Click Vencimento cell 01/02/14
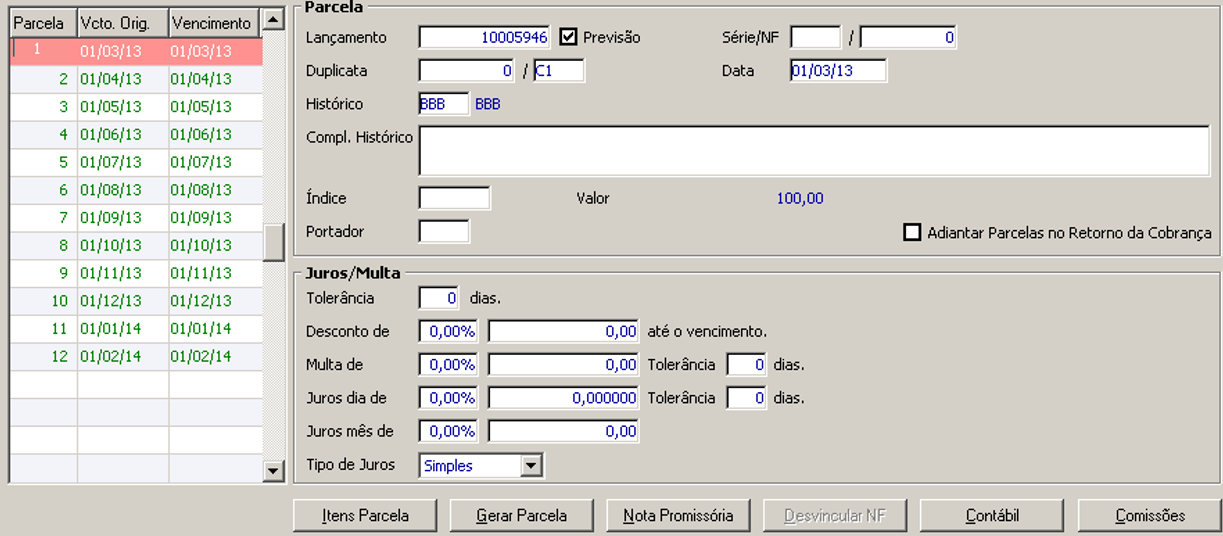This screenshot has height=536, width=1223. (215, 357)
